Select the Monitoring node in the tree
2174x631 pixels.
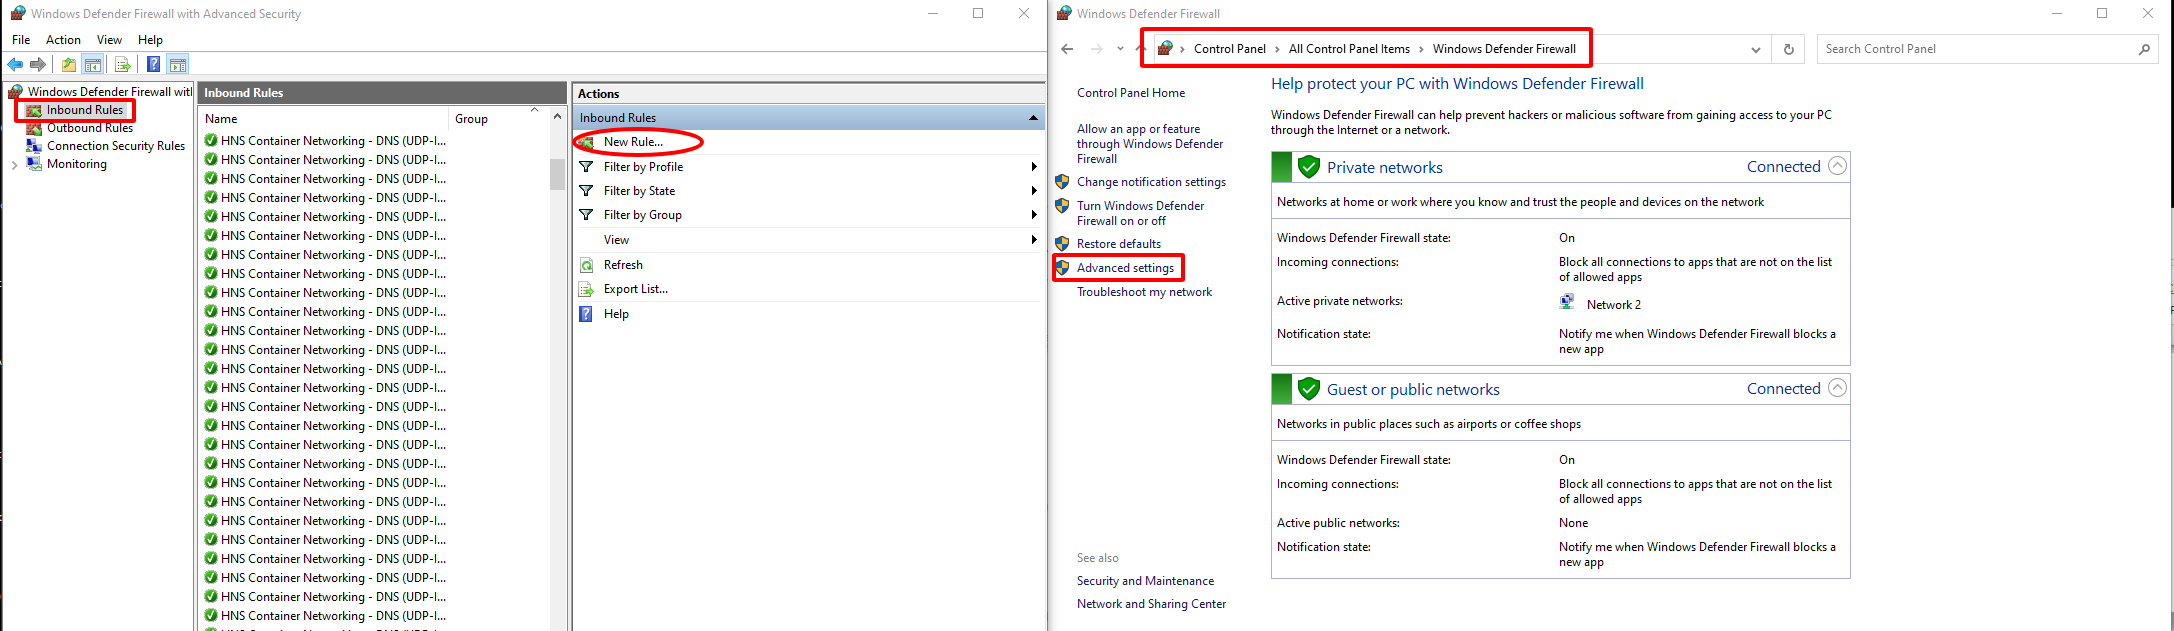tap(77, 164)
